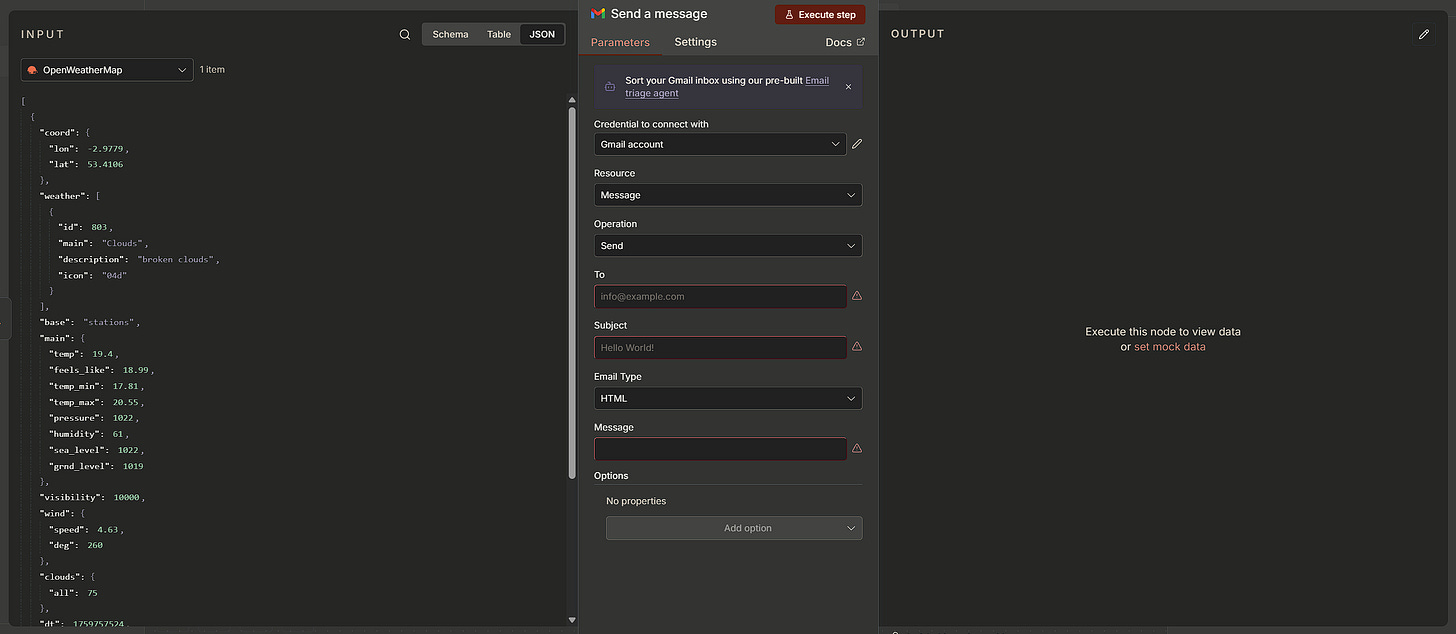Click the warning icon next to the Message field
This screenshot has width=1456, height=634.
pos(857,448)
